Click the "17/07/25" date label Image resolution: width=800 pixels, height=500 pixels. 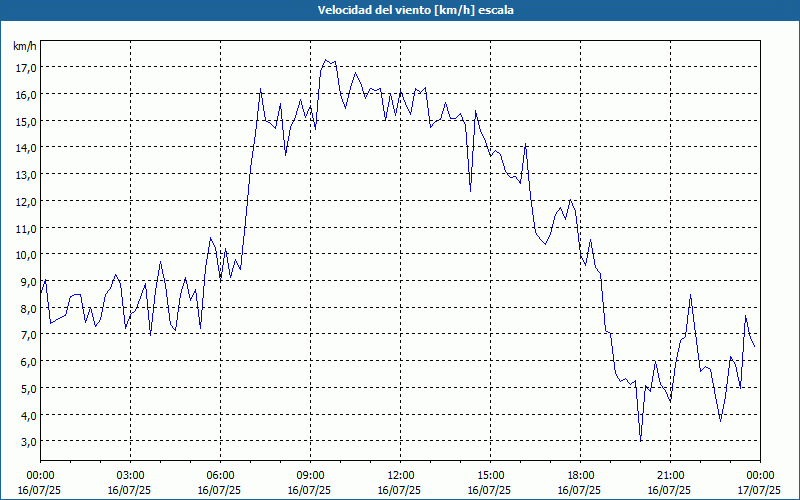pyautogui.click(x=760, y=490)
